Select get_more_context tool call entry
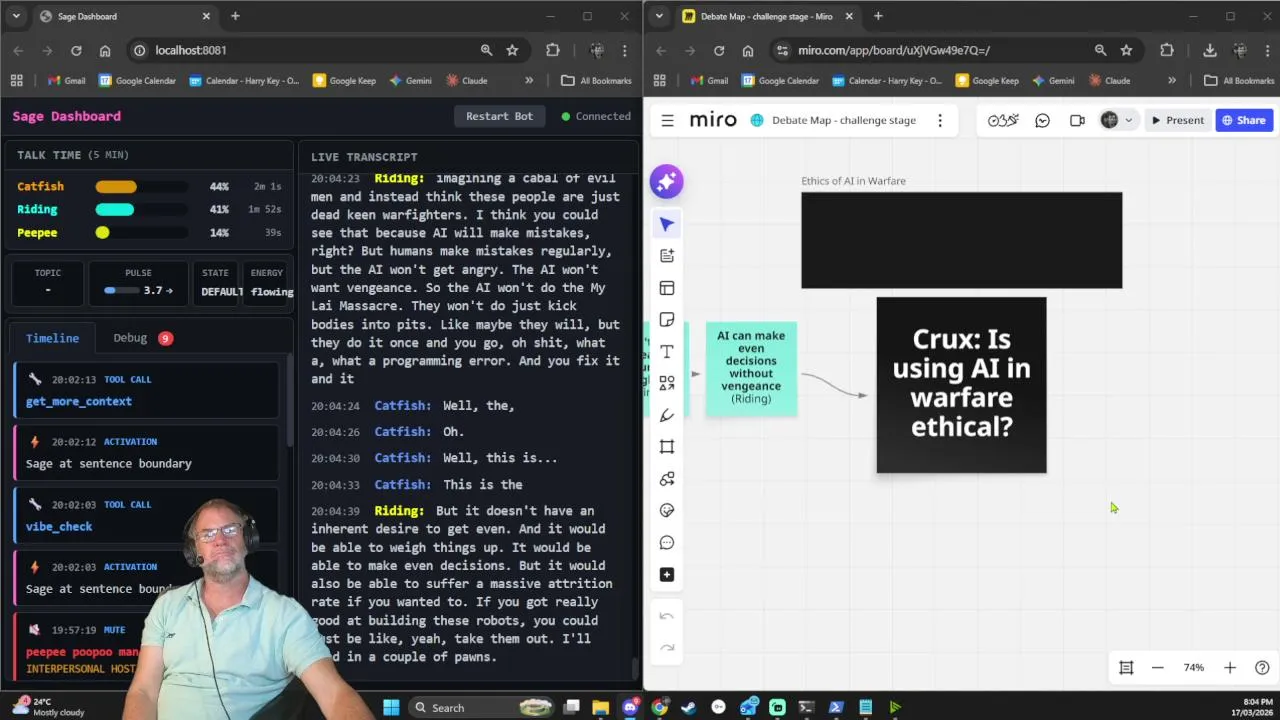Viewport: 1280px width, 720px height. point(146,390)
